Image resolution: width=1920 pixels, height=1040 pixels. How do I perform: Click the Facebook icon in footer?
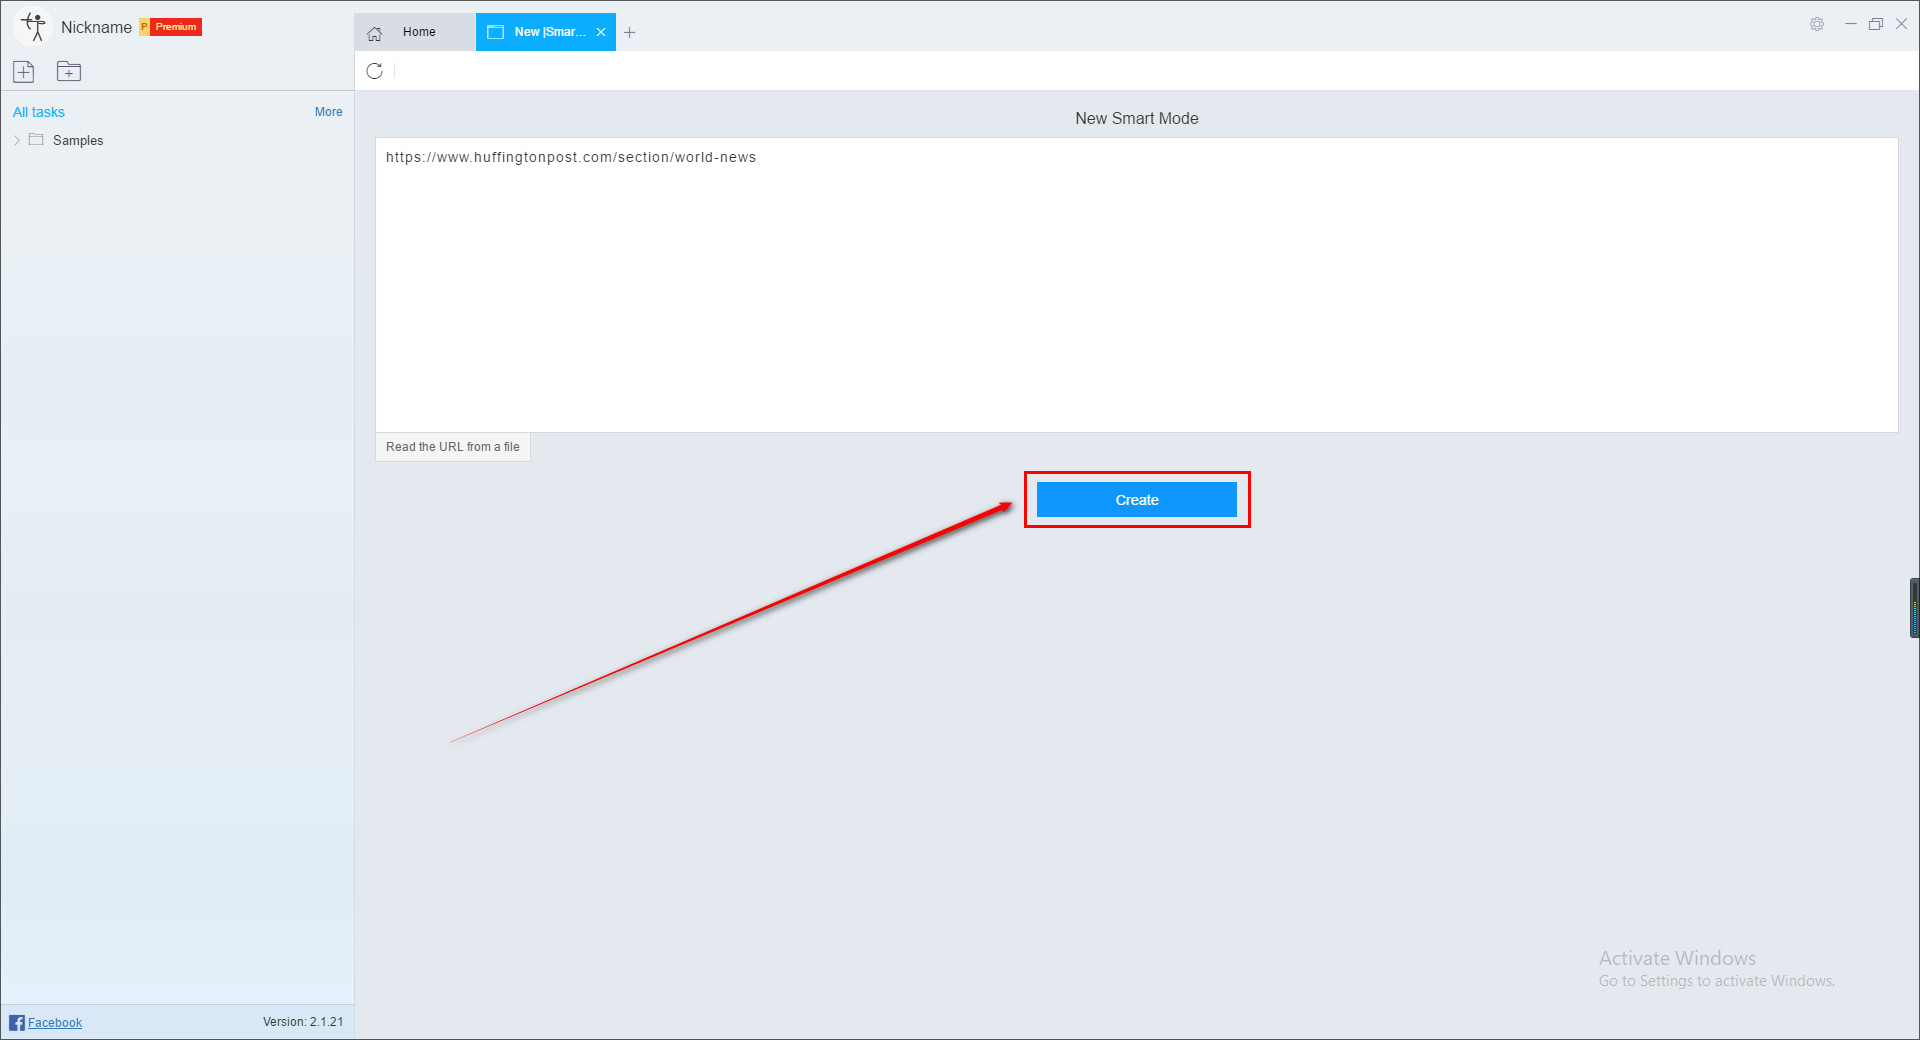pyautogui.click(x=16, y=1022)
